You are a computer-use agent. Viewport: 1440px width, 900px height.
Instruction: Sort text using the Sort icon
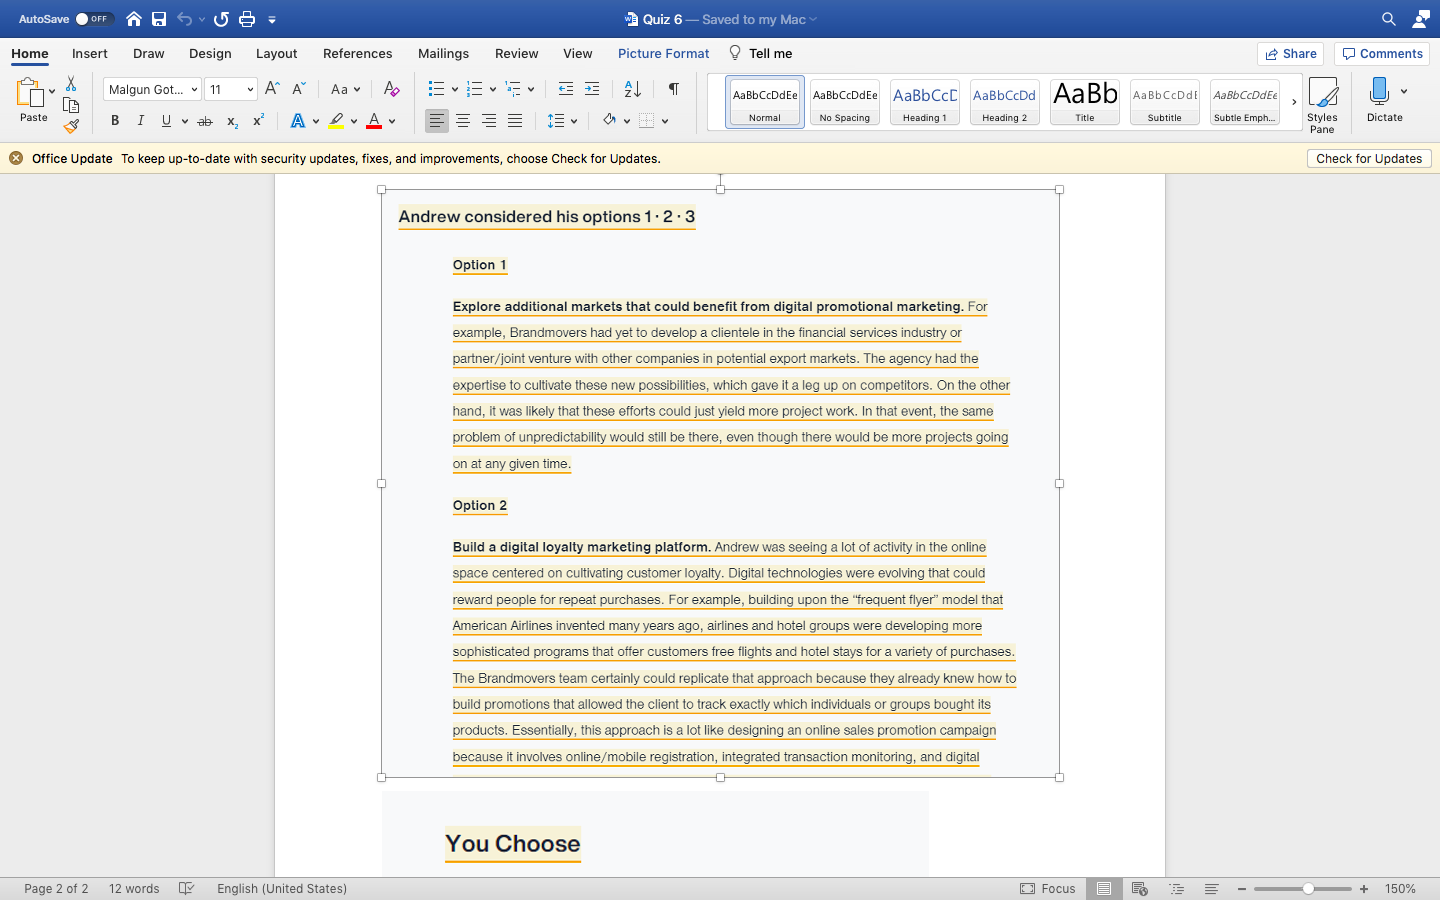click(x=632, y=89)
